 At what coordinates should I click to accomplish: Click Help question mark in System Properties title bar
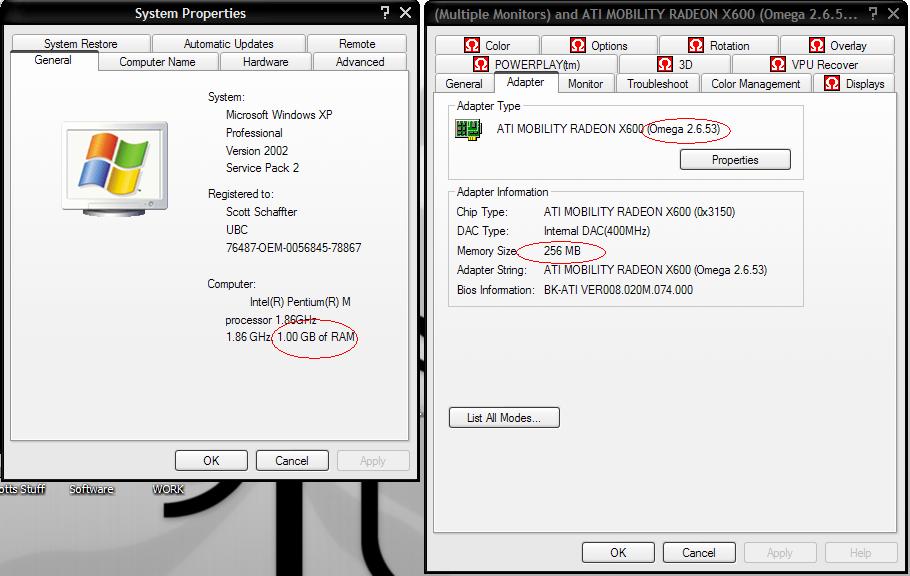[385, 12]
